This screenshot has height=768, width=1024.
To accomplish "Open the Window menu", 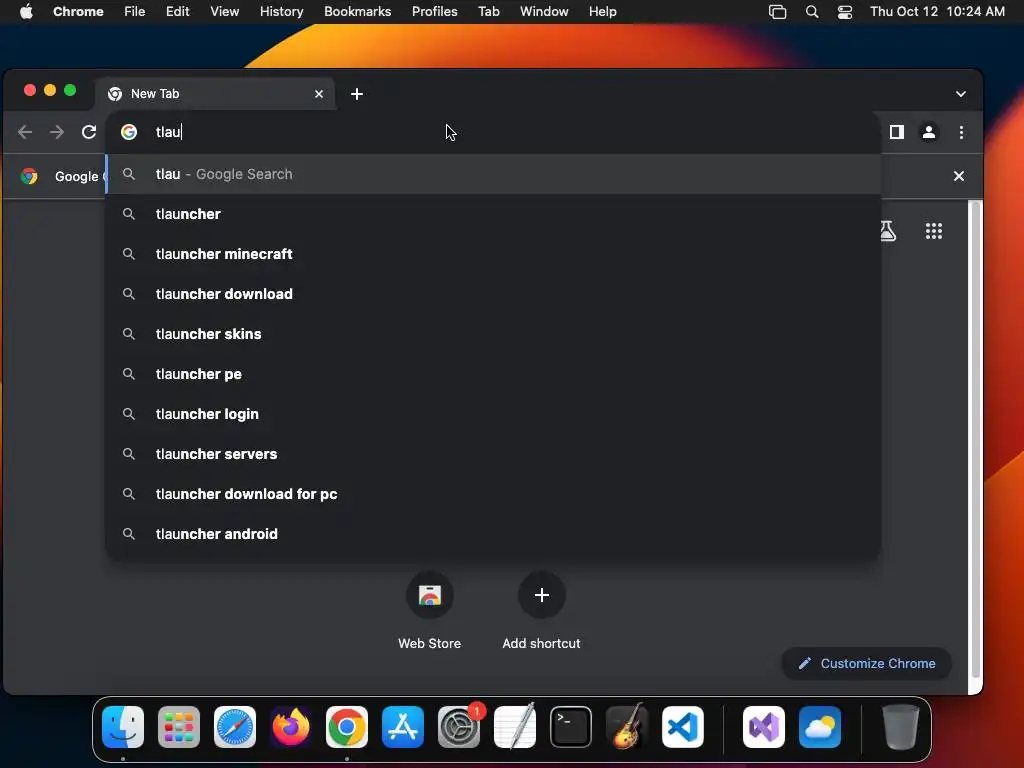I will tap(544, 12).
